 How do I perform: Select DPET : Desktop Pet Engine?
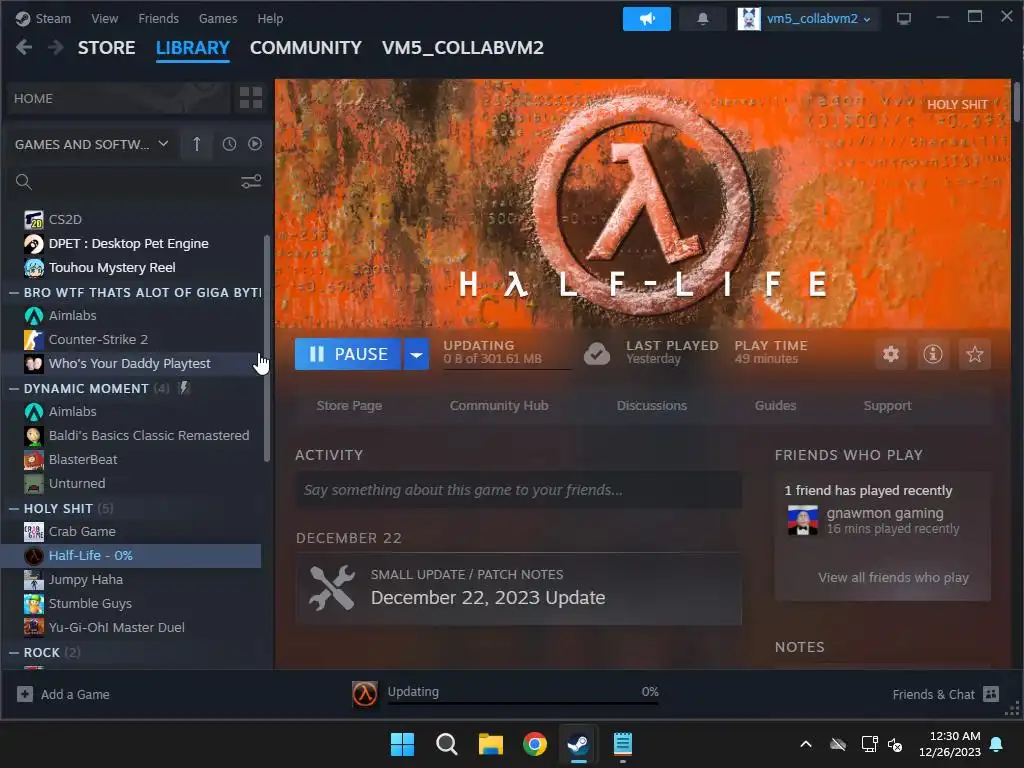click(x=131, y=244)
